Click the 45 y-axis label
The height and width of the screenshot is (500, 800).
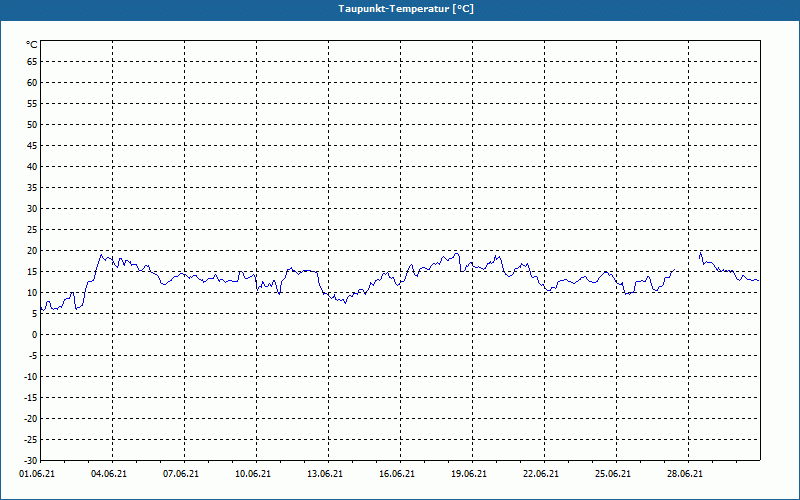click(x=32, y=146)
